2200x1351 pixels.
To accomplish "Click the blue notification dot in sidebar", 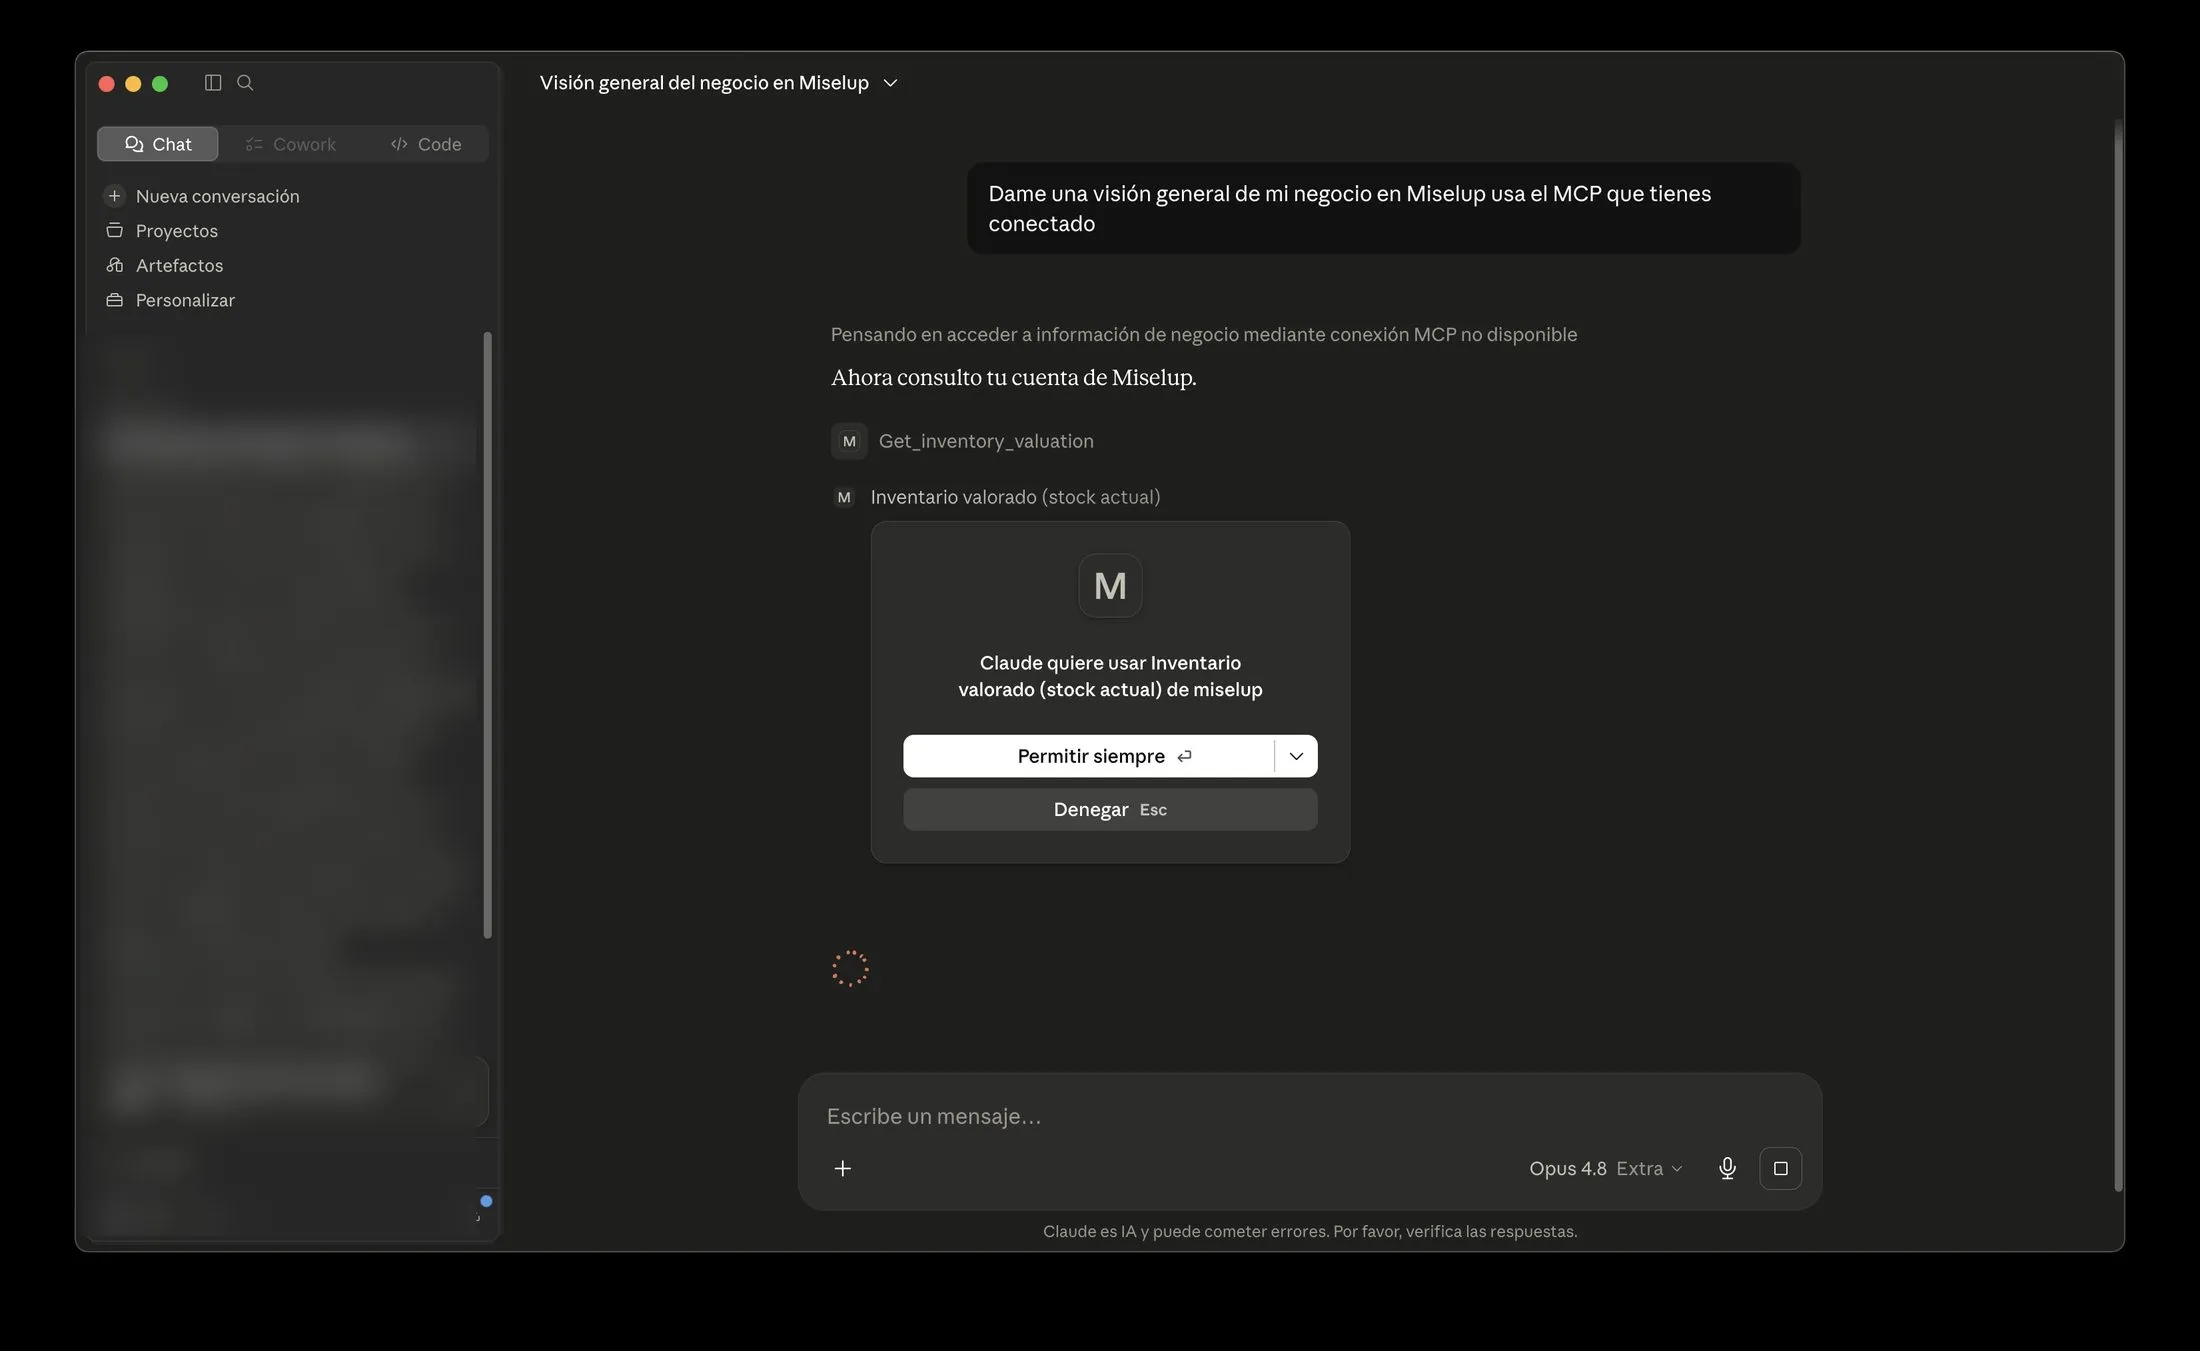I will click(486, 1201).
